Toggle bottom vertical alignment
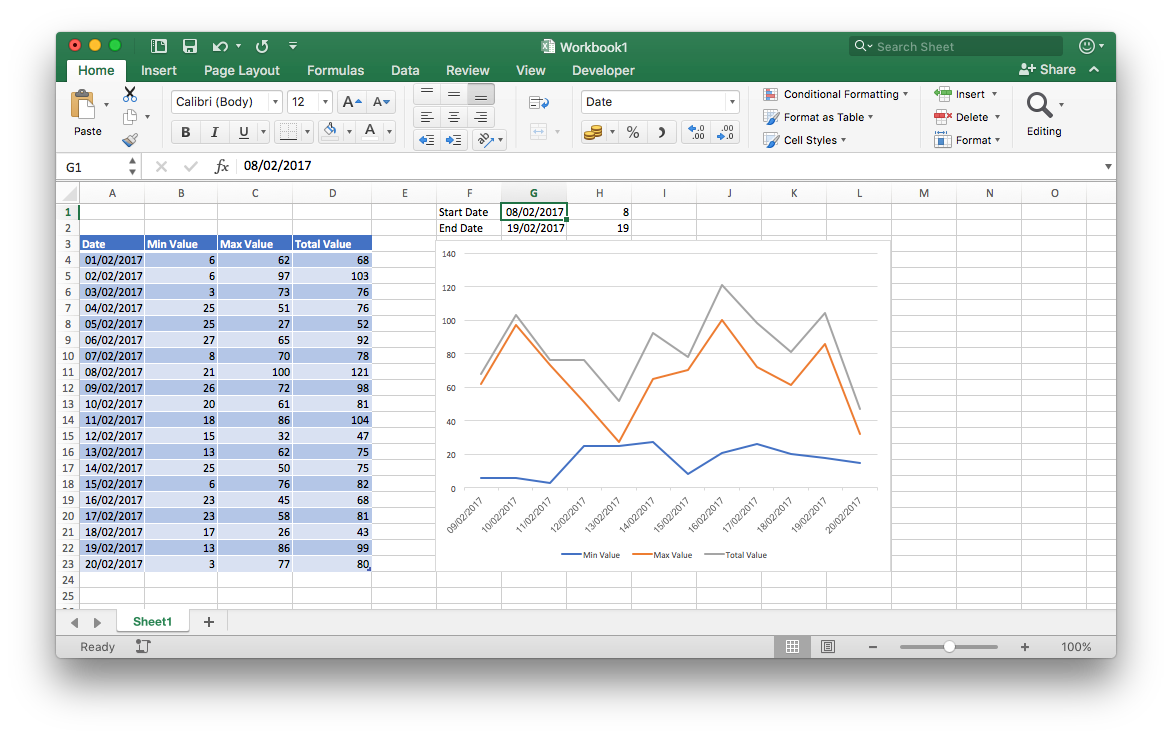1172x738 pixels. coord(481,94)
